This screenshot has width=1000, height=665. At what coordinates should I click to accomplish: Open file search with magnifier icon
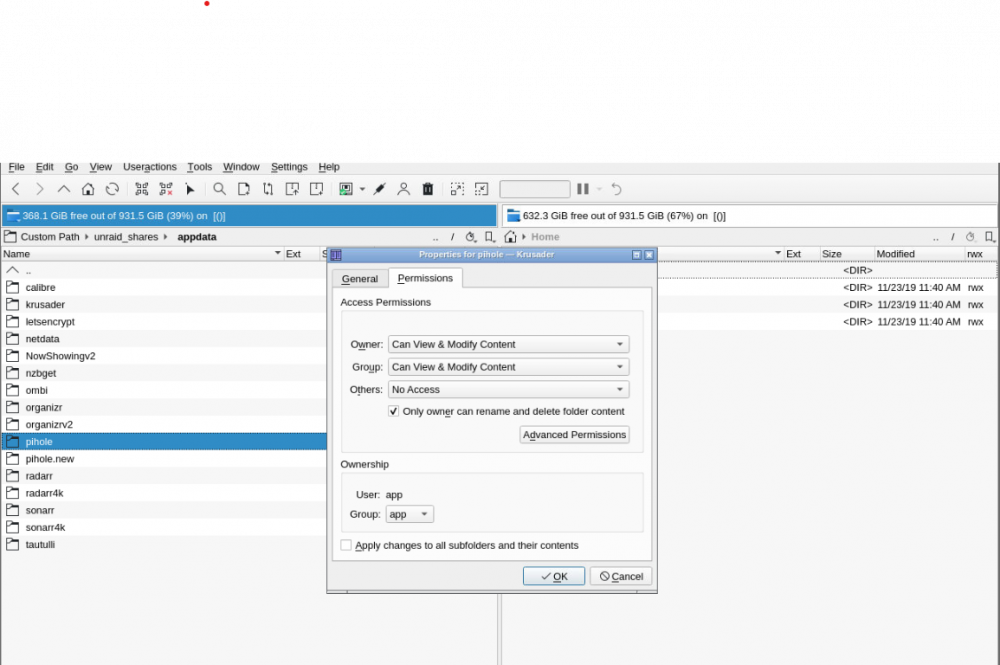pyautogui.click(x=219, y=189)
